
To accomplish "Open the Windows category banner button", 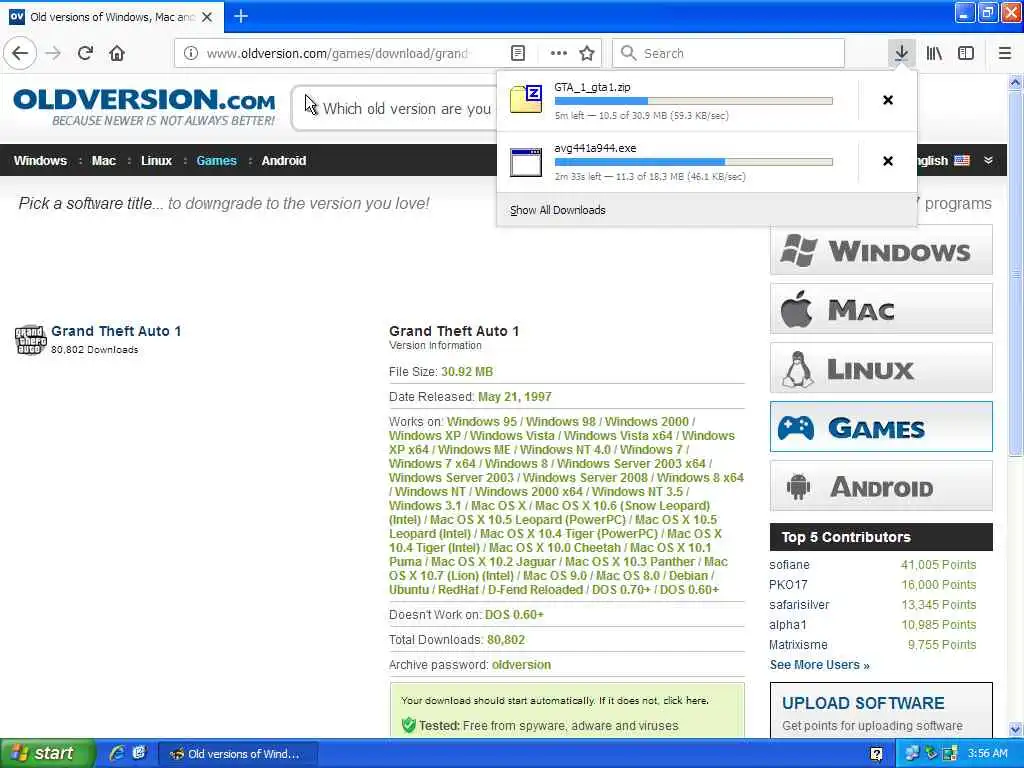I will point(881,250).
